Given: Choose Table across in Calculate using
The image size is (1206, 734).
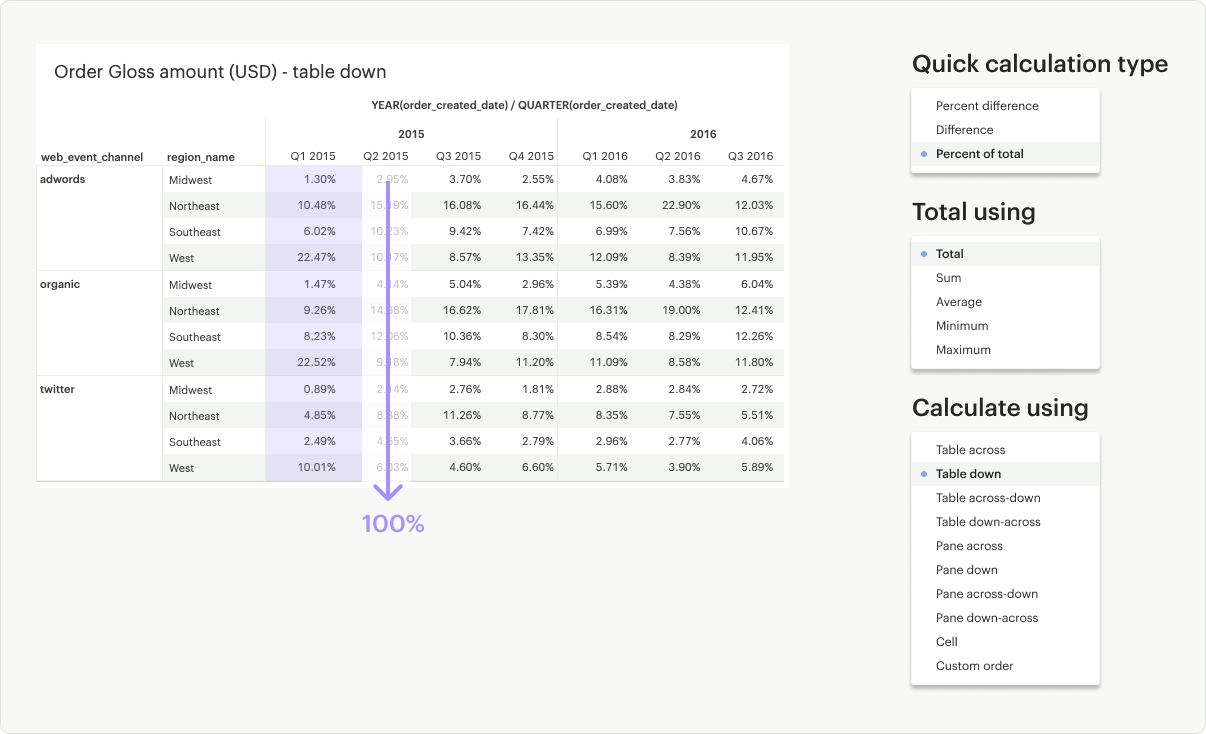Looking at the screenshot, I should coord(970,450).
